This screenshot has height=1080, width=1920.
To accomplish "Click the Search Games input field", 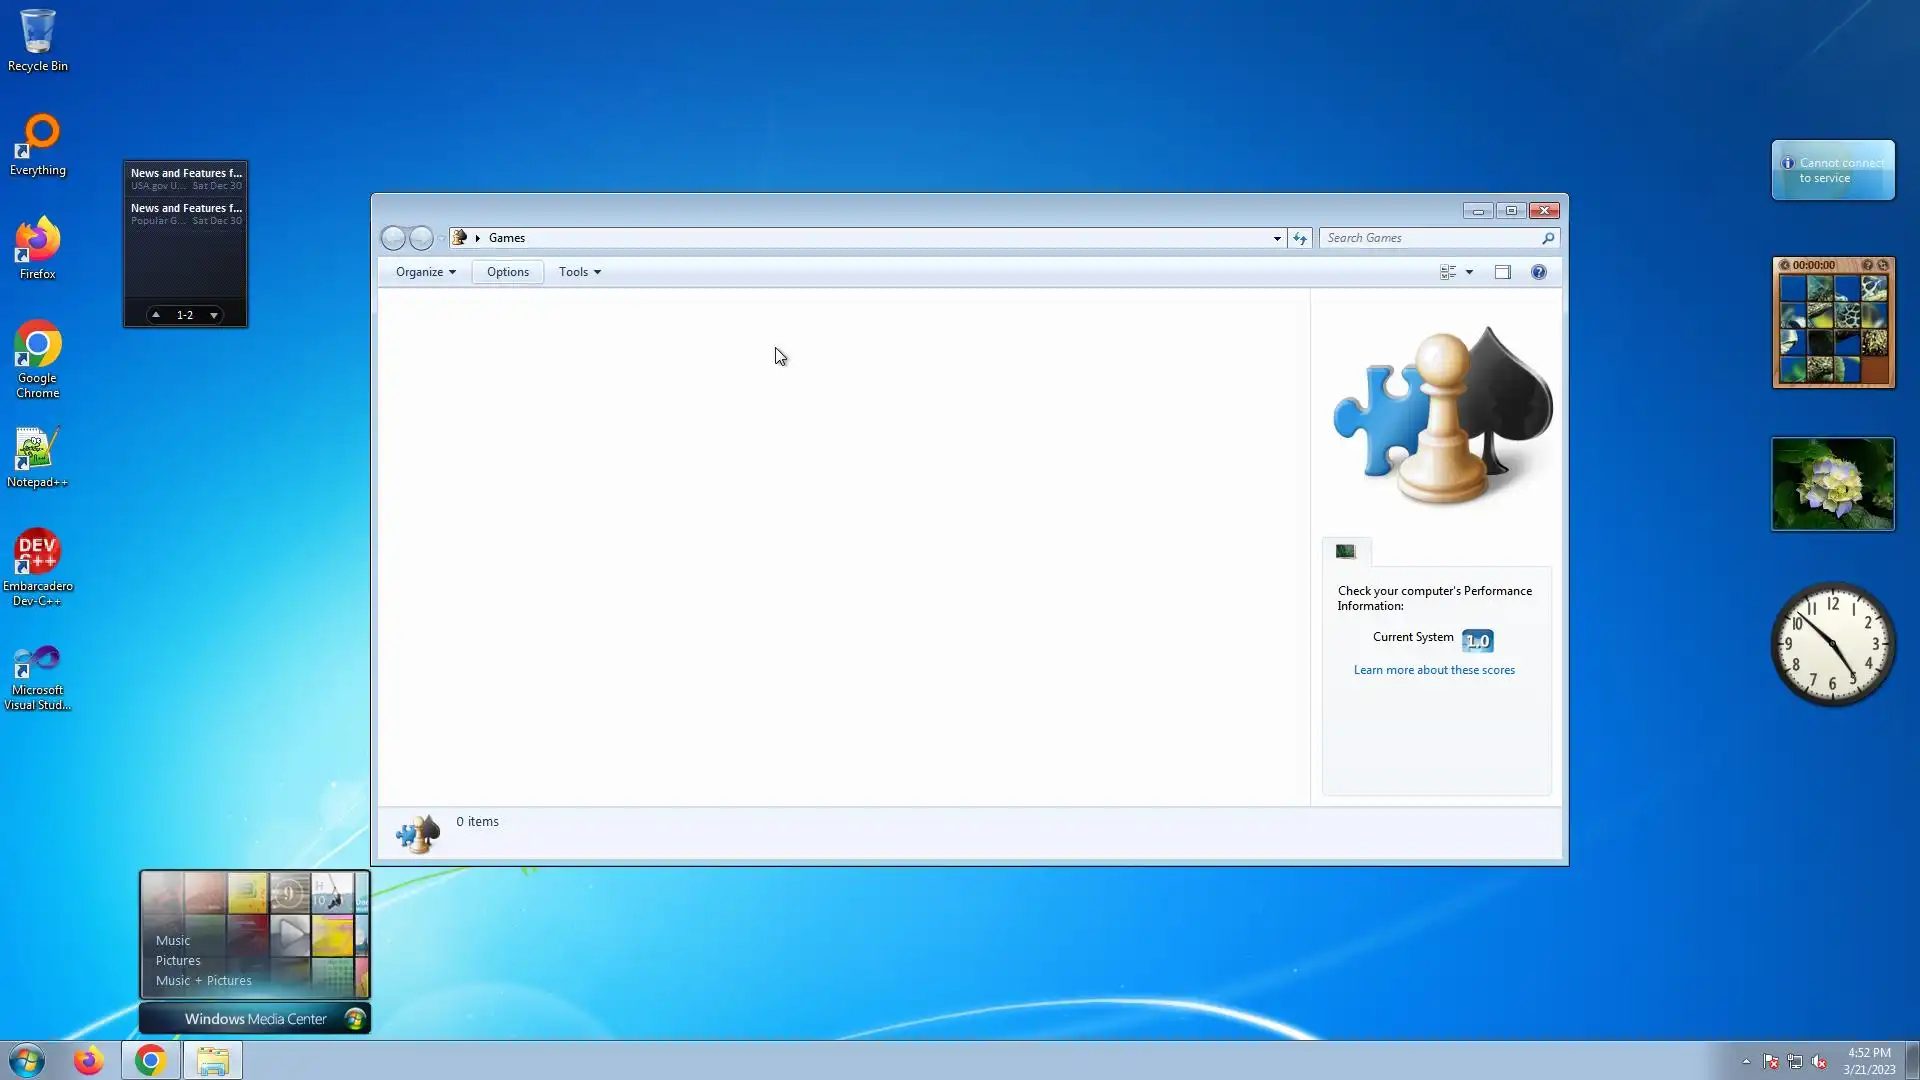I will pyautogui.click(x=1430, y=238).
